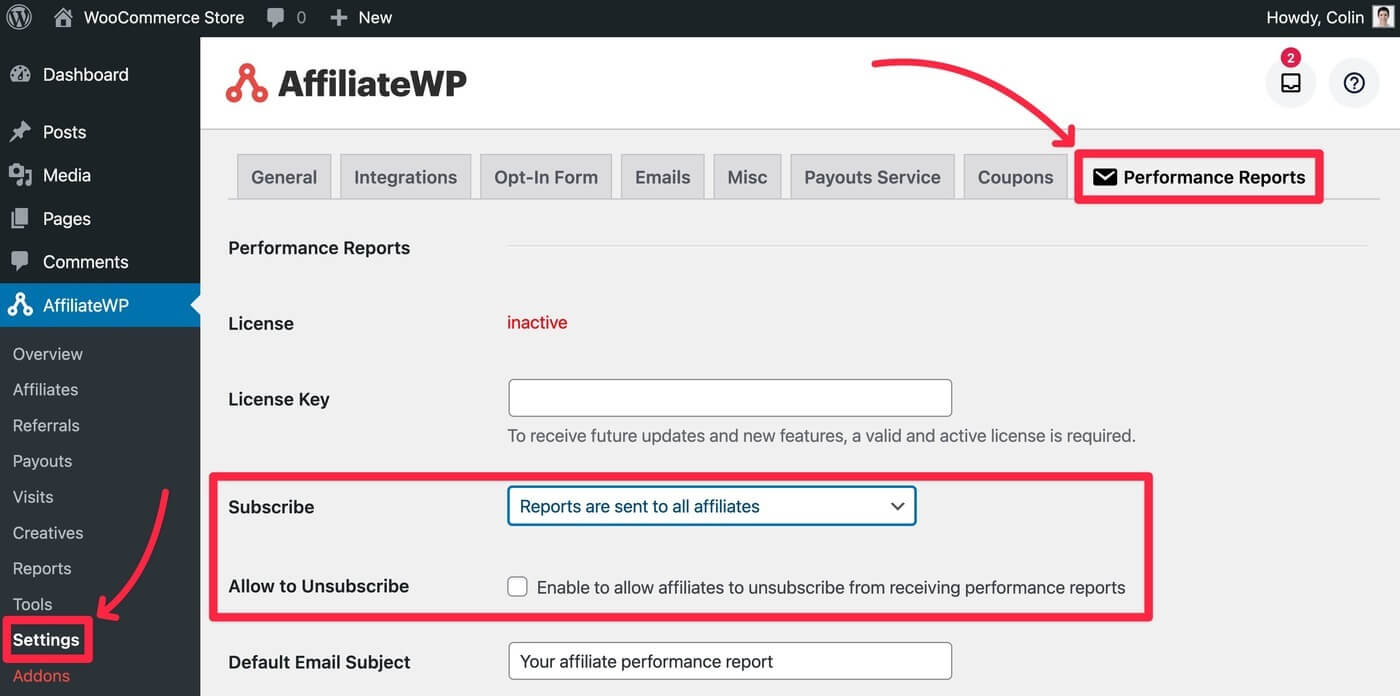The width and height of the screenshot is (1400, 696).
Task: Open the Payouts Service tab
Action: pyautogui.click(x=872, y=177)
